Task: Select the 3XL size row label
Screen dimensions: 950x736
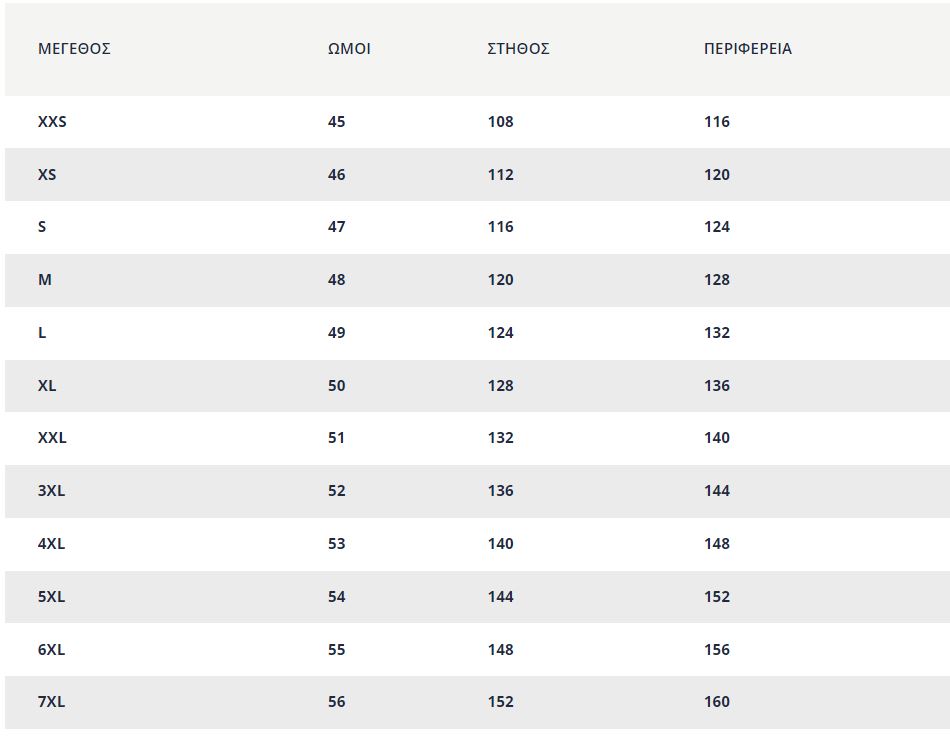Action: [x=51, y=490]
